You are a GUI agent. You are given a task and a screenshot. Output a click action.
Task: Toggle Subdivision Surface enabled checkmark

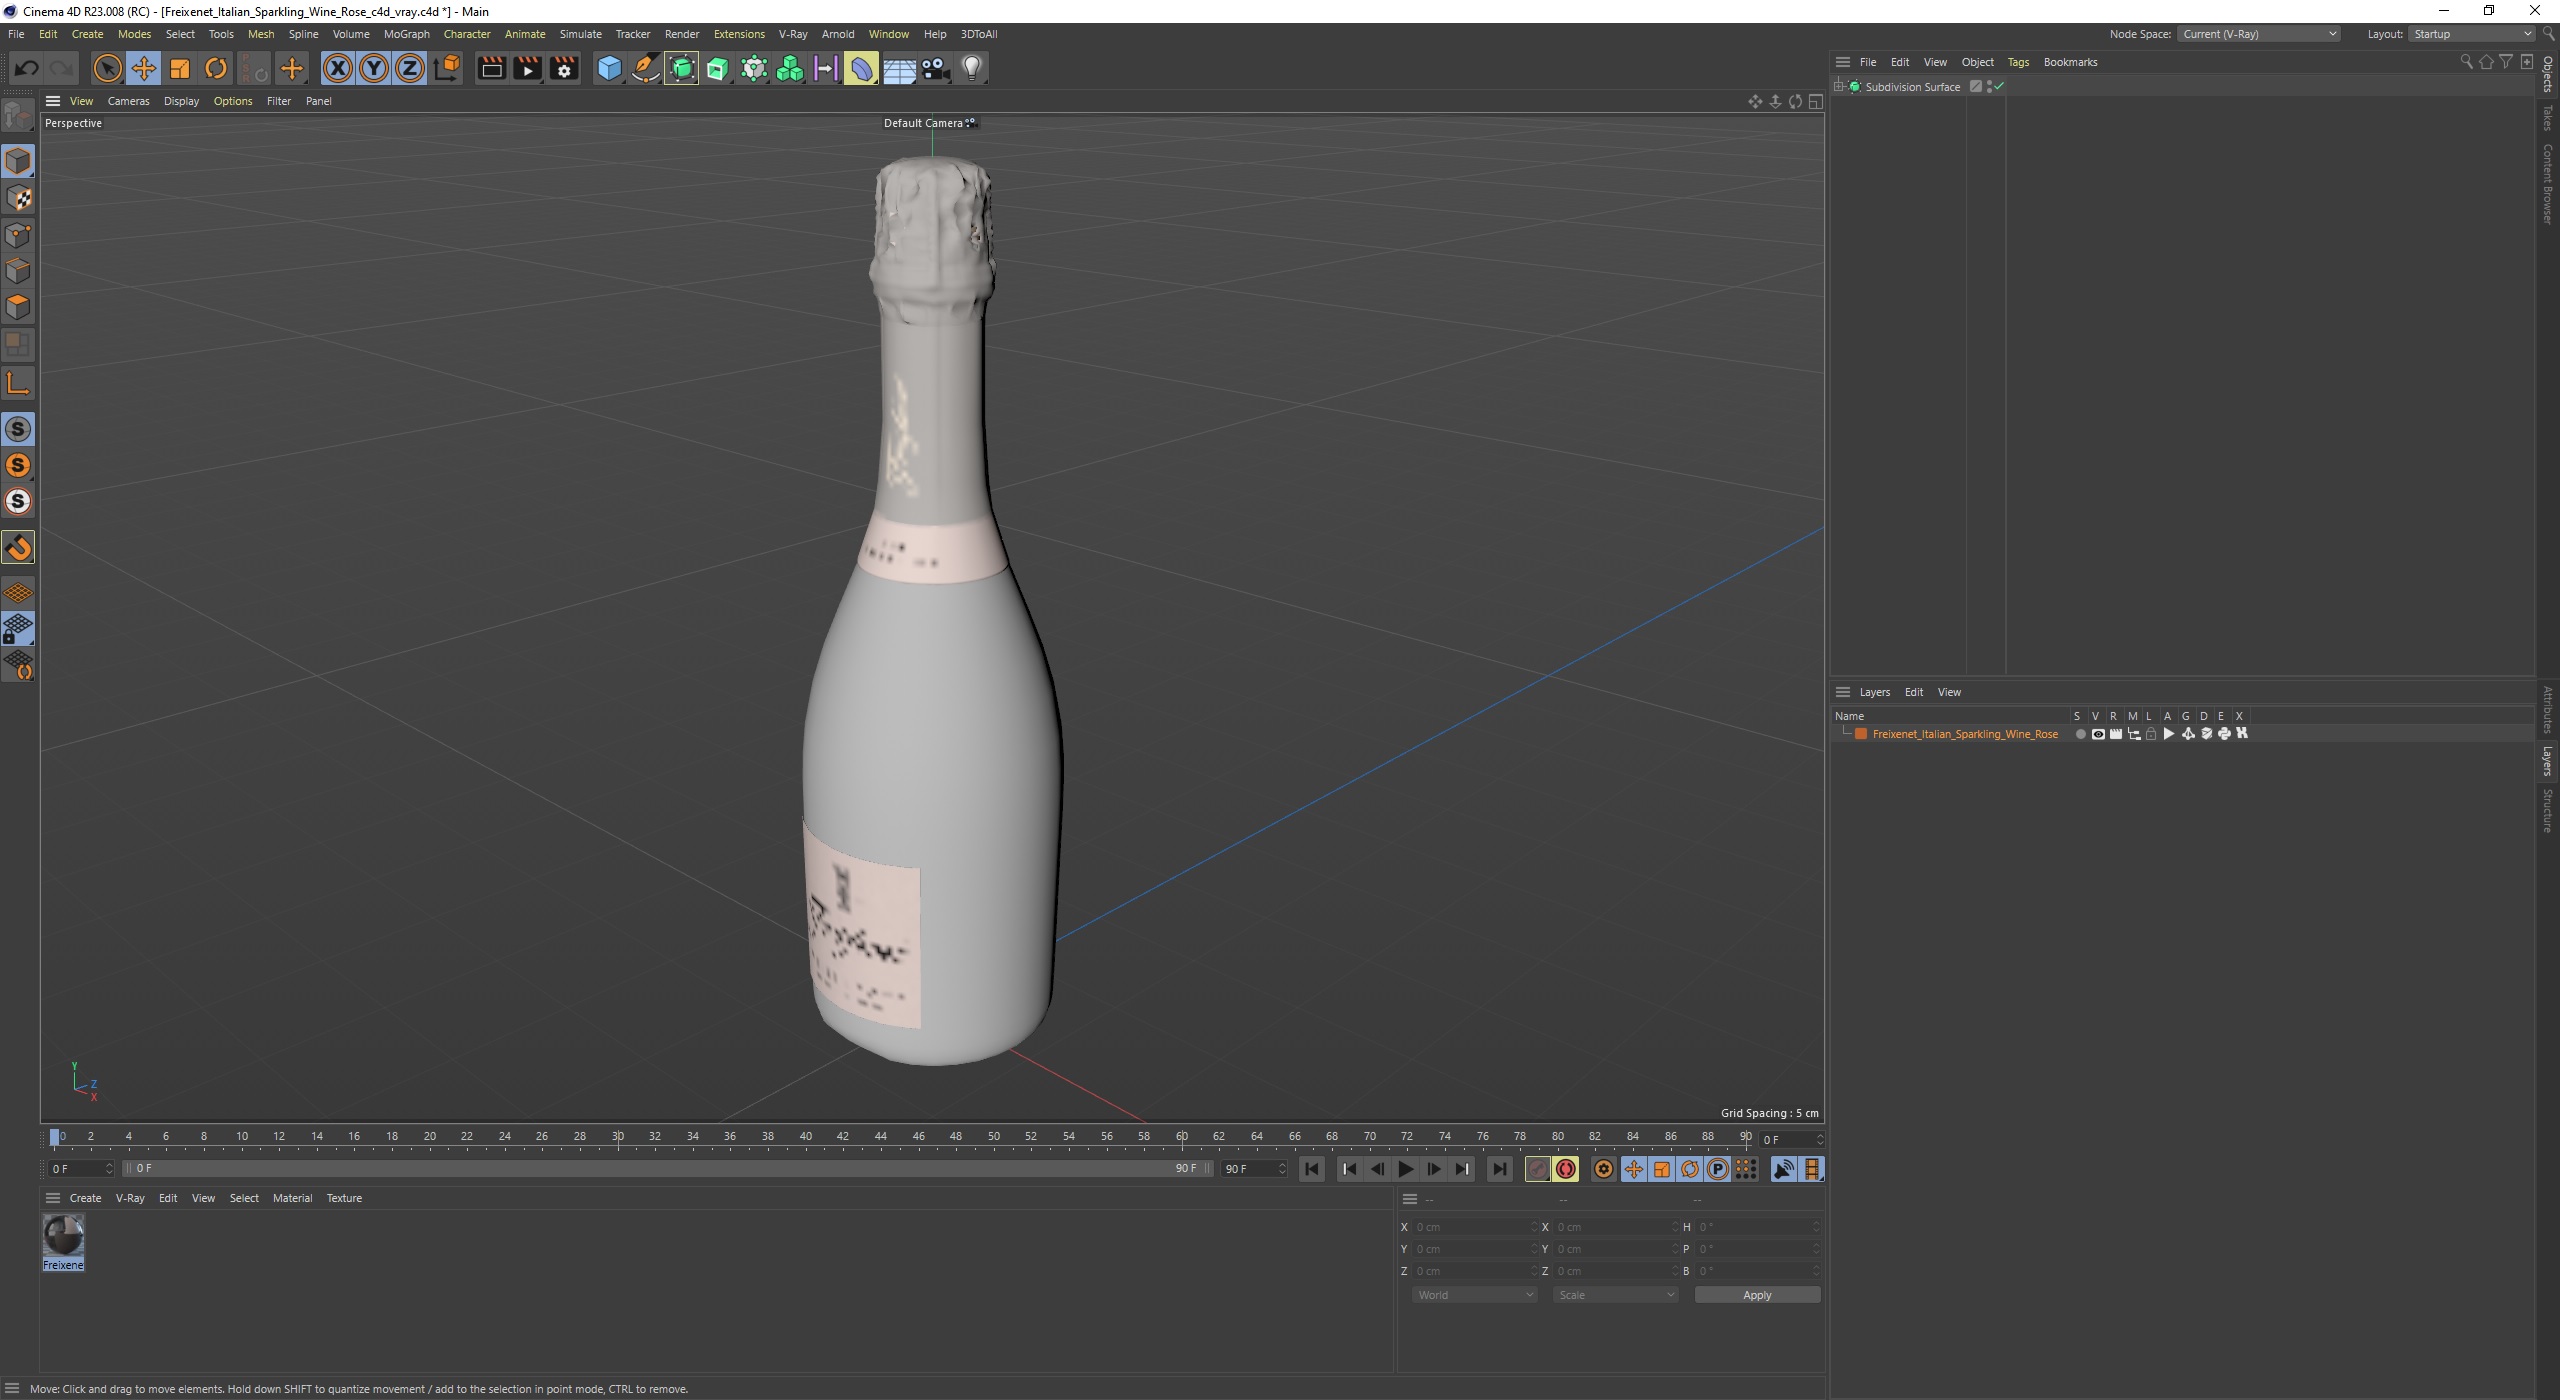tap(1999, 87)
